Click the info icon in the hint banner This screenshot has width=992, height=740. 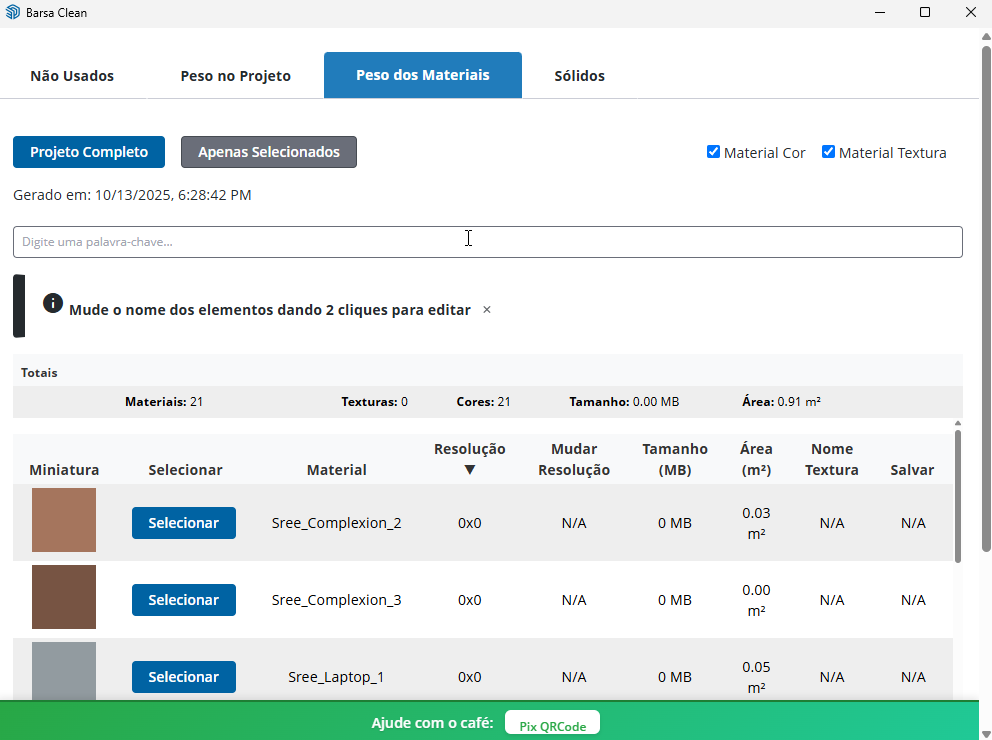pyautogui.click(x=53, y=304)
